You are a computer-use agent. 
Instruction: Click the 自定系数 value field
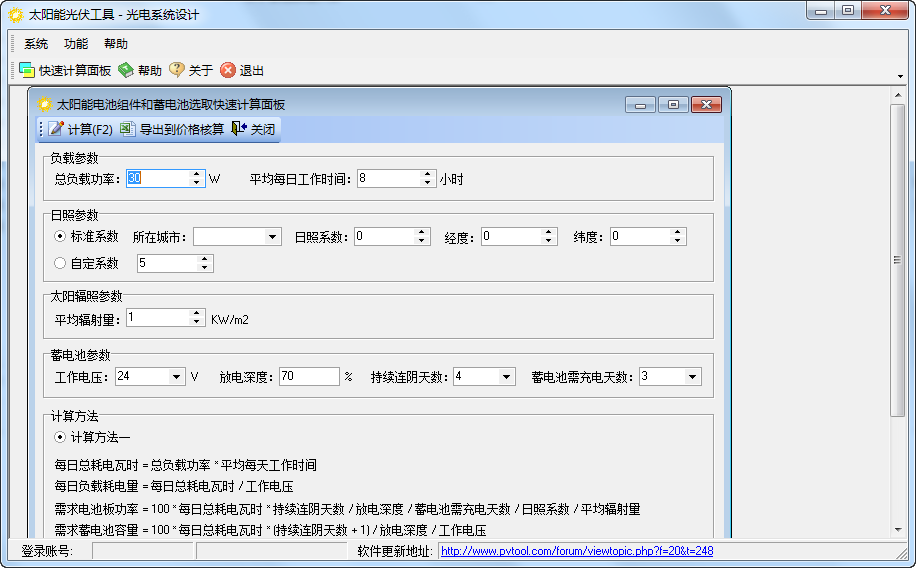coord(168,263)
